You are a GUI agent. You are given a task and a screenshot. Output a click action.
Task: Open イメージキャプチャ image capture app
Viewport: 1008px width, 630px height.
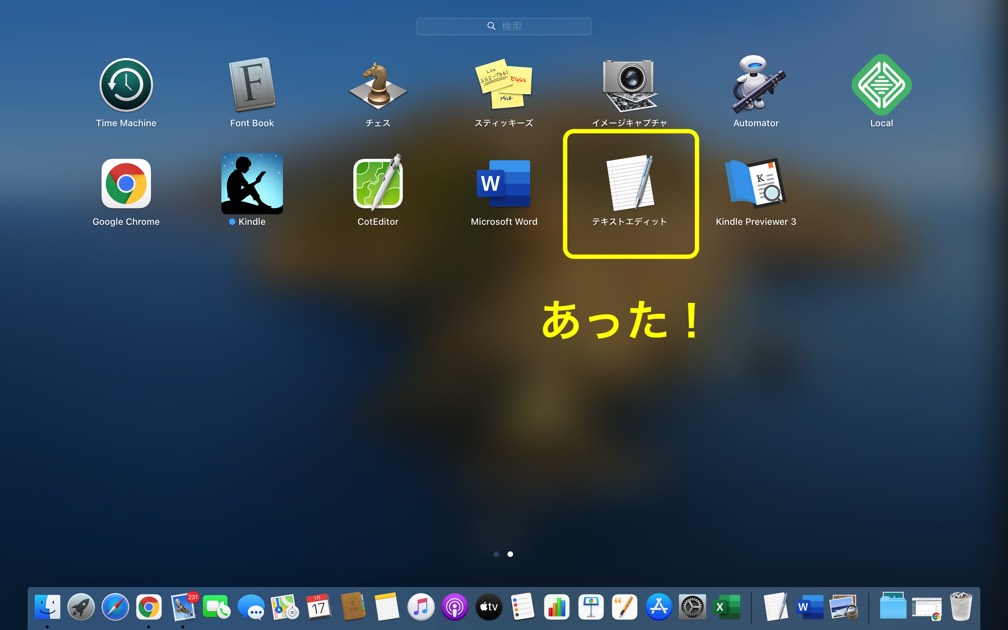(x=629, y=85)
